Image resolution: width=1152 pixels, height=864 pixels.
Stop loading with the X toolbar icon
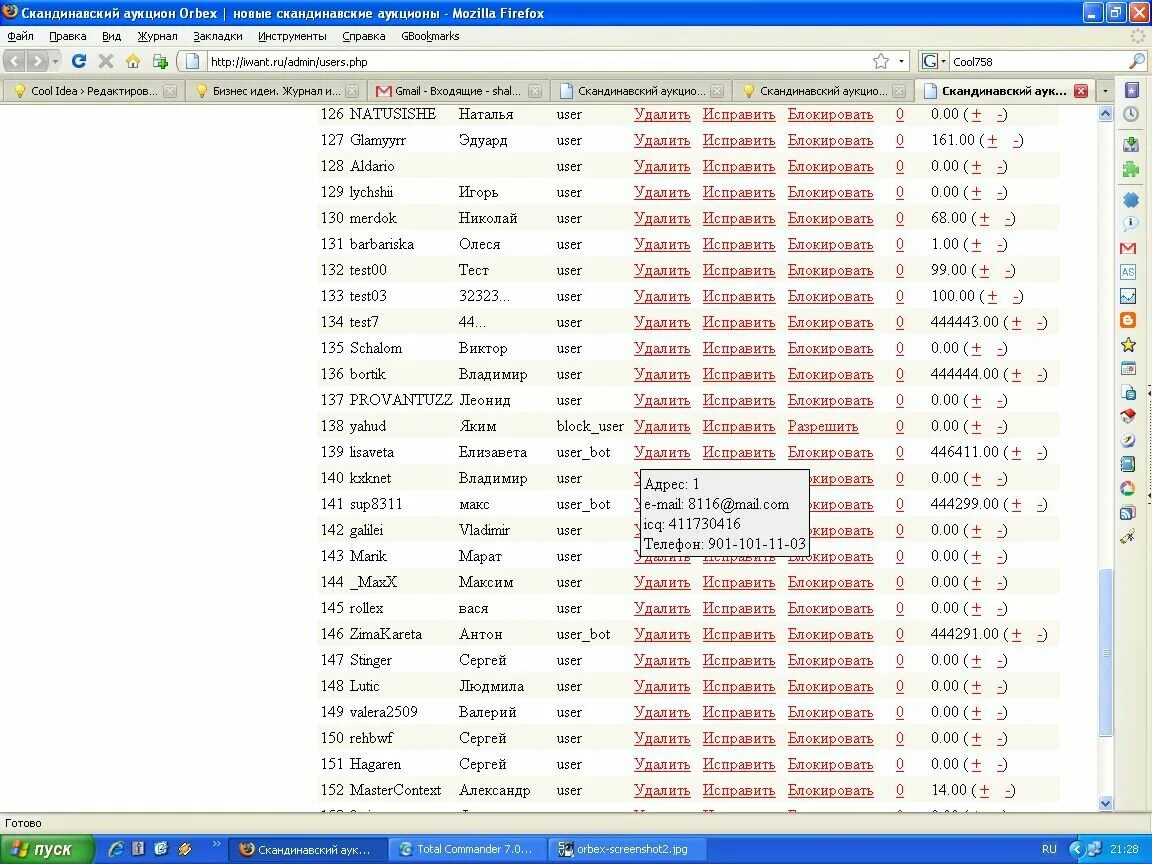click(x=106, y=61)
